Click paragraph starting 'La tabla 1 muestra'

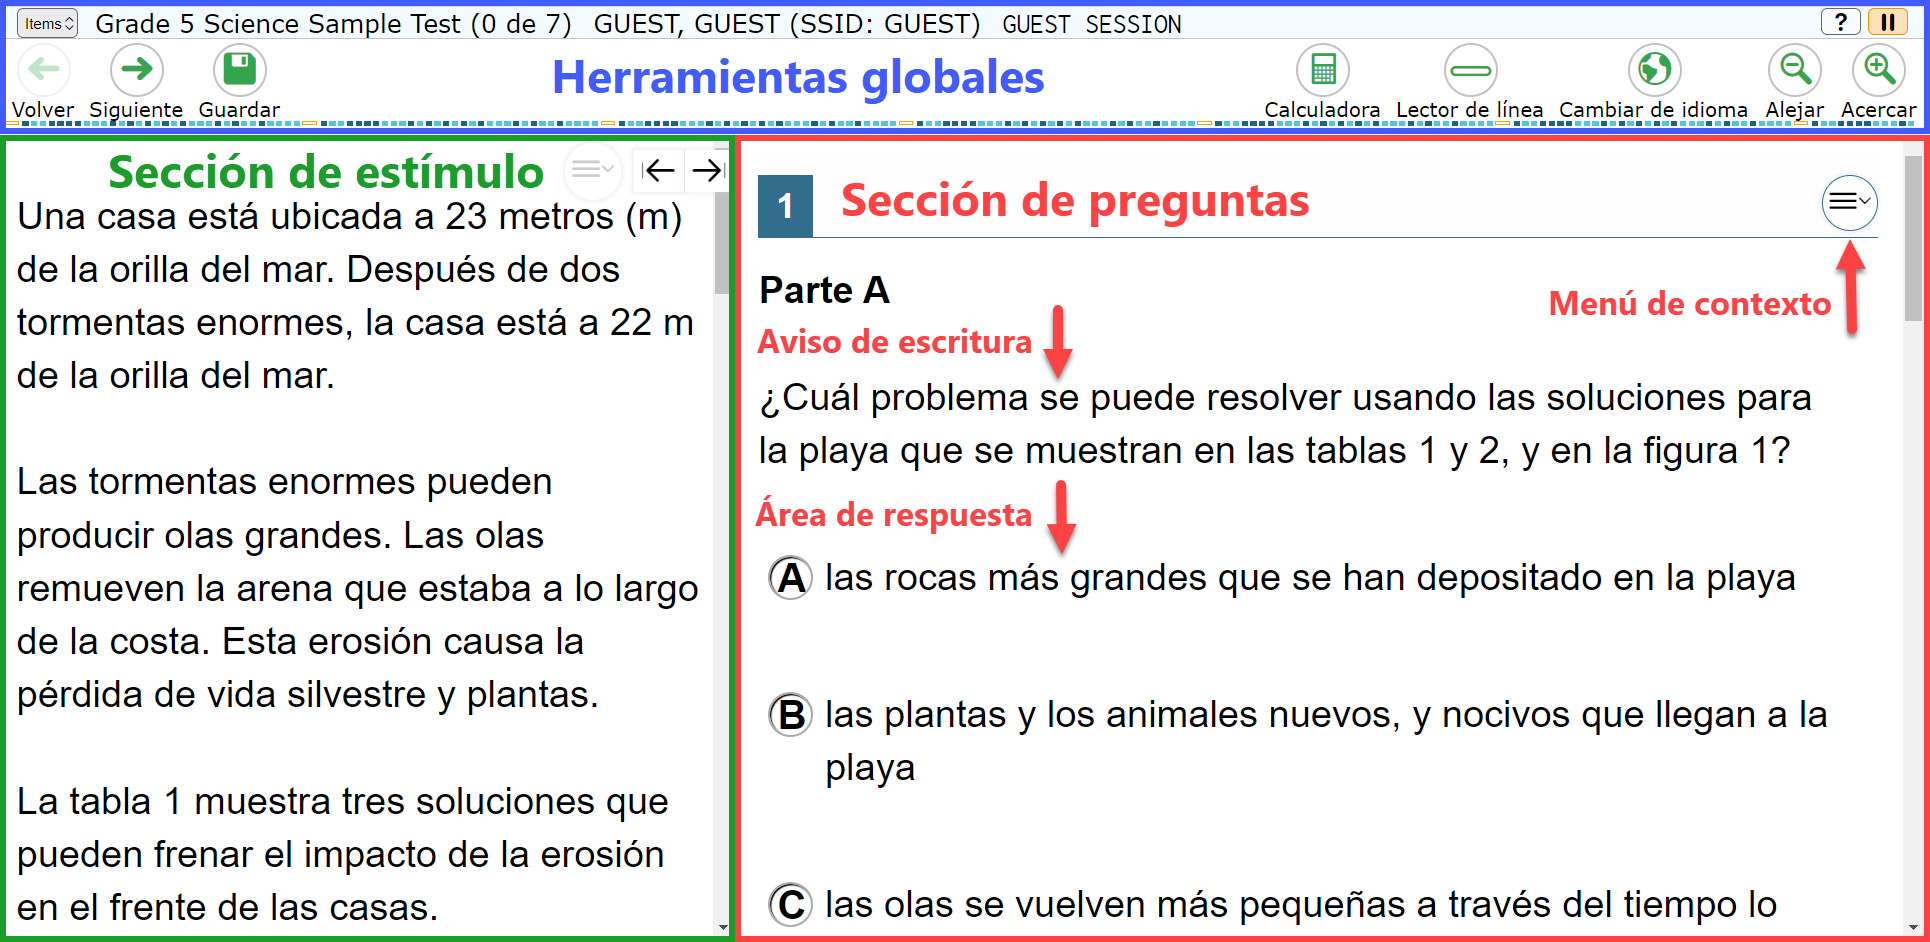pos(342,855)
